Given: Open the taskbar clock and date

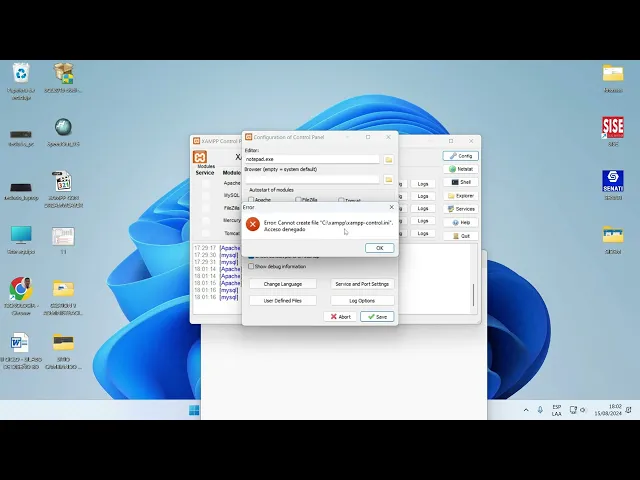Looking at the screenshot, I should pos(608,410).
